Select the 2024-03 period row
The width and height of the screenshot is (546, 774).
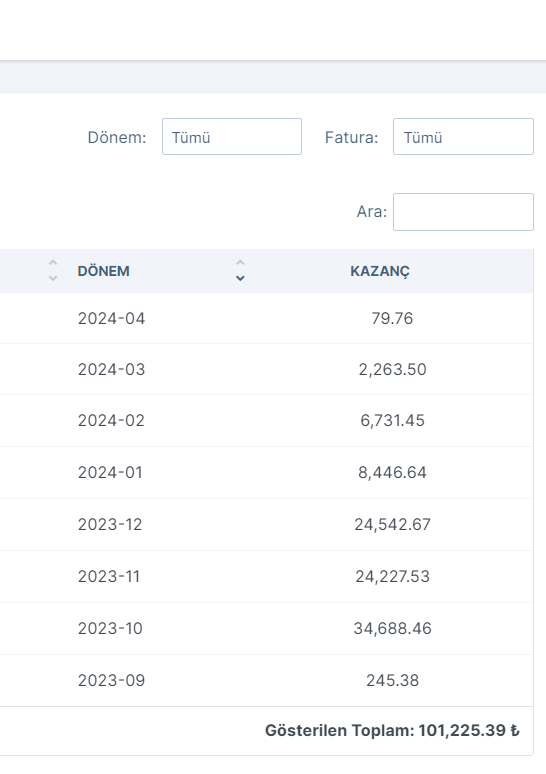pos(267,369)
